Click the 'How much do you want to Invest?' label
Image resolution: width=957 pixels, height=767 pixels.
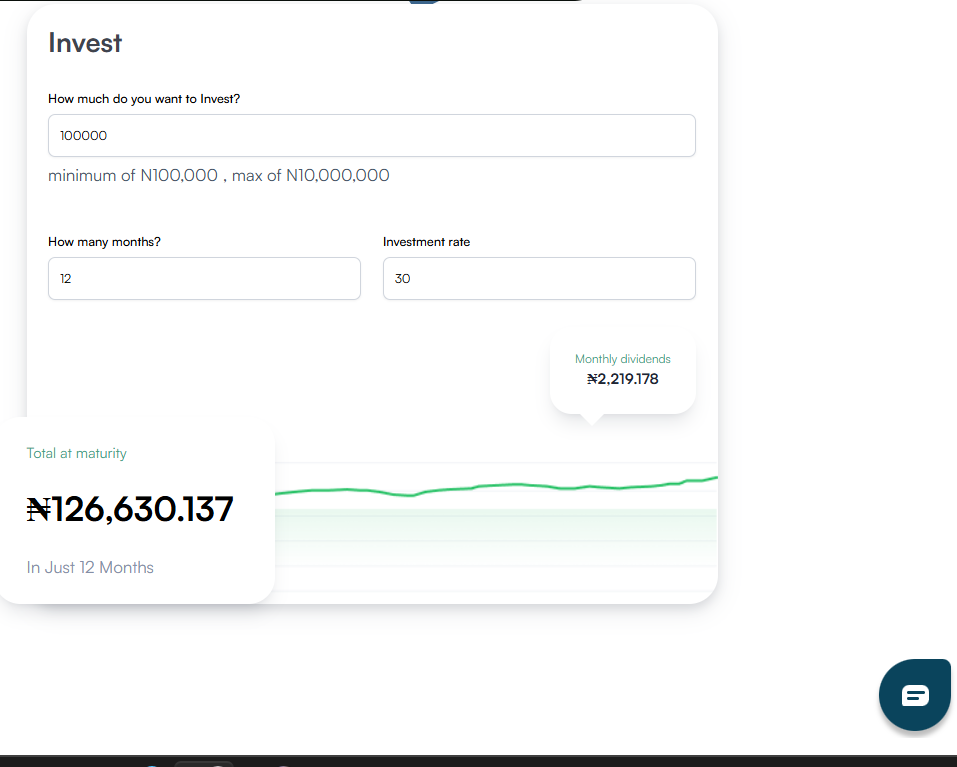click(145, 99)
